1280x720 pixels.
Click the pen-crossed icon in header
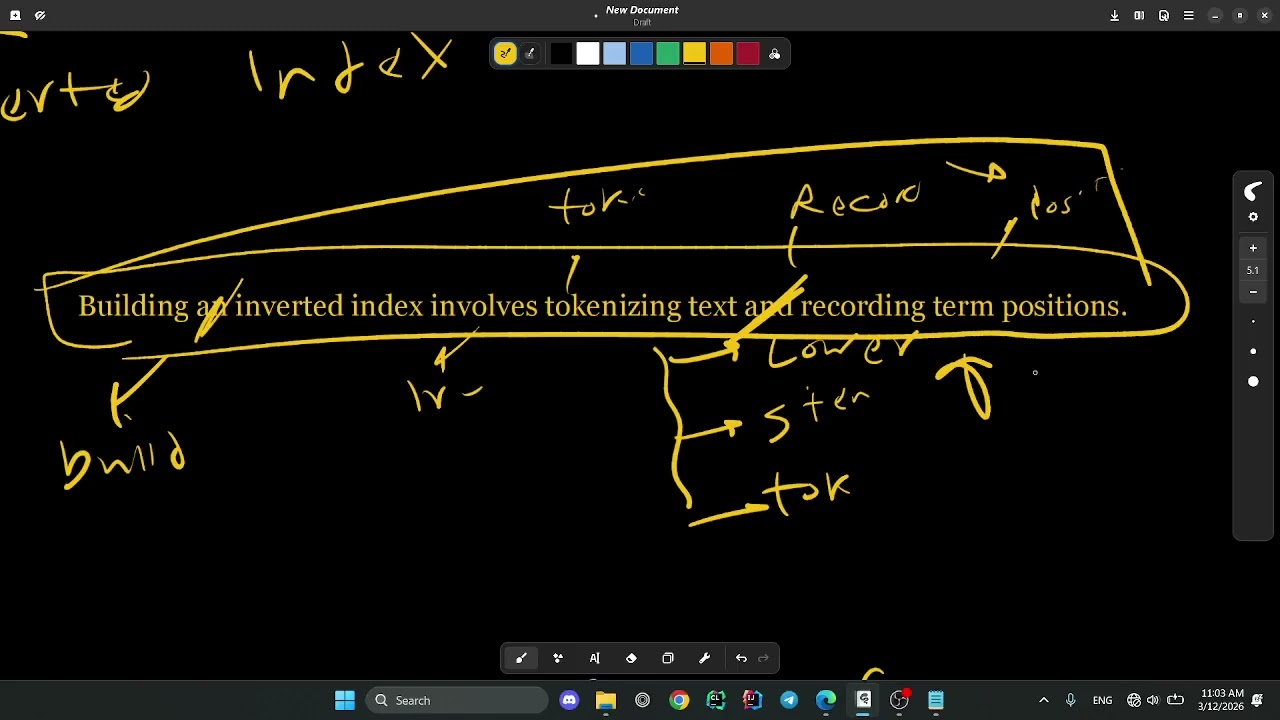(x=40, y=15)
